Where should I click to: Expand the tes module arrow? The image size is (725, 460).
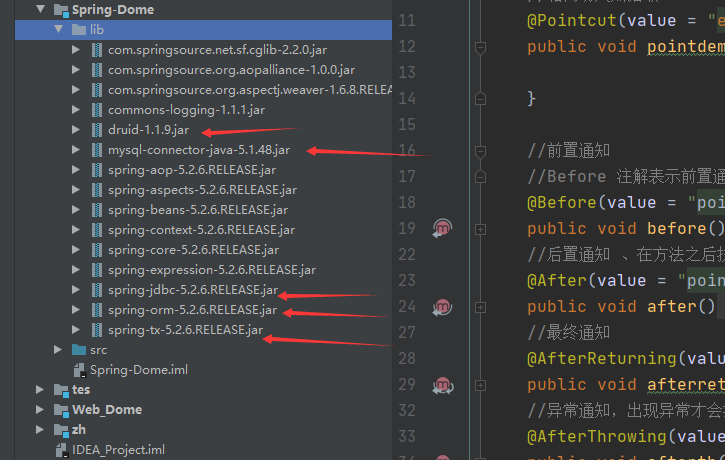click(40, 390)
